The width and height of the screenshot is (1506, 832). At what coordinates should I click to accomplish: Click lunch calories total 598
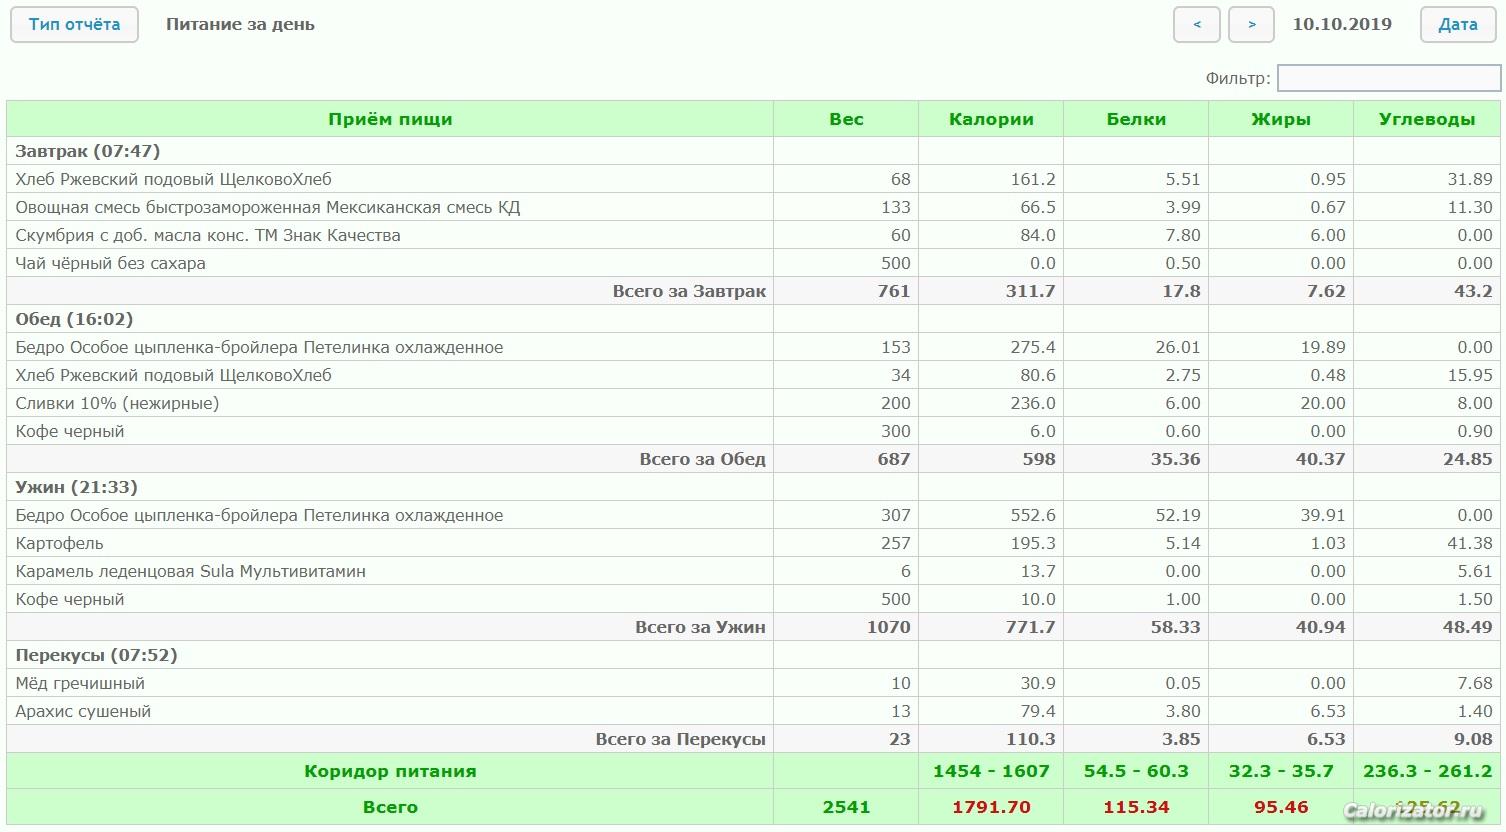[1038, 459]
